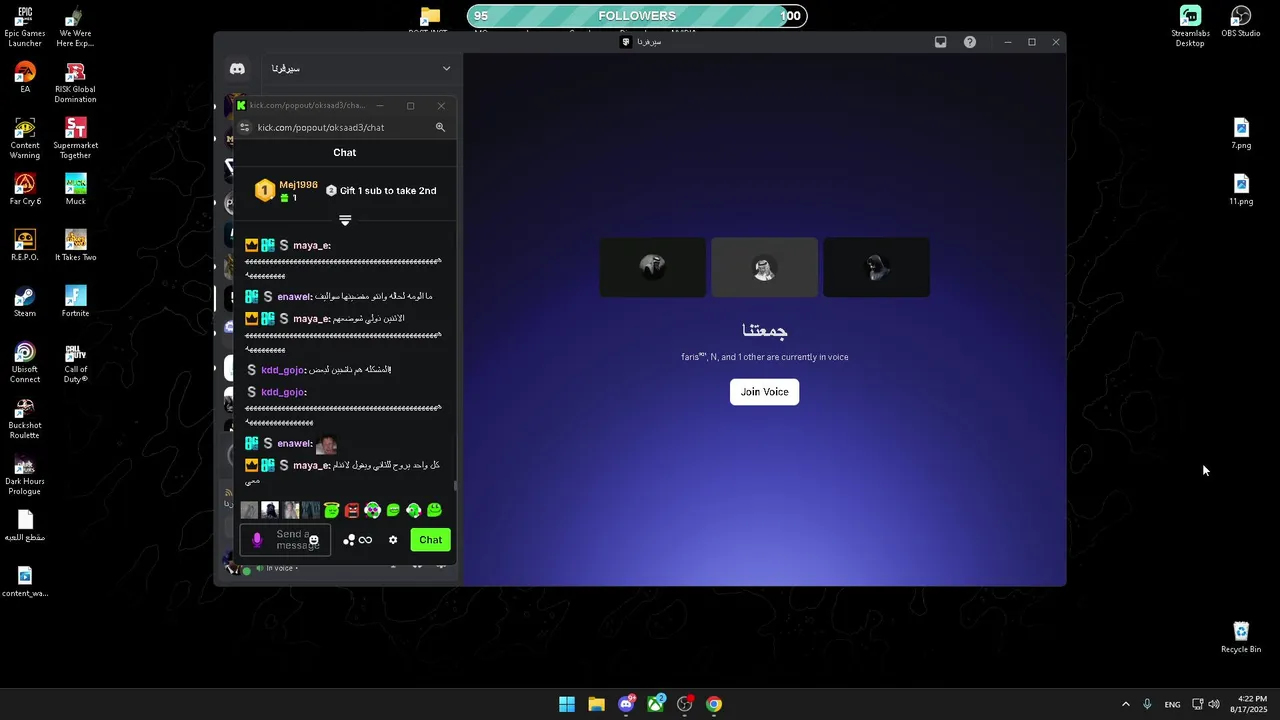Open the volume tray icon

tap(1214, 704)
